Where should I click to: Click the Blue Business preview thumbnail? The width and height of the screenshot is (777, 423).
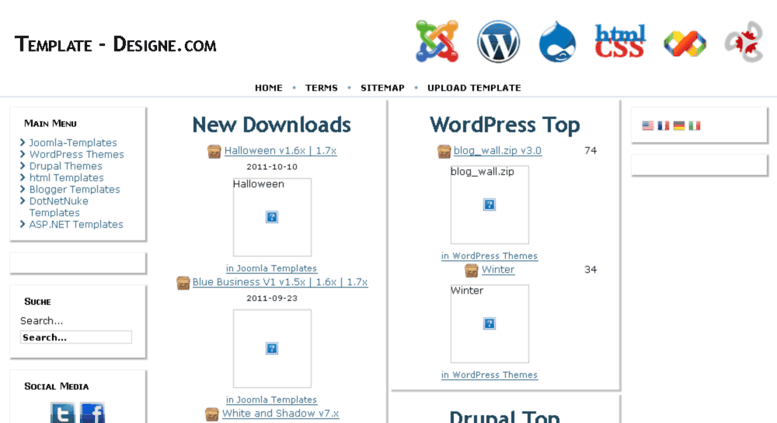(272, 349)
